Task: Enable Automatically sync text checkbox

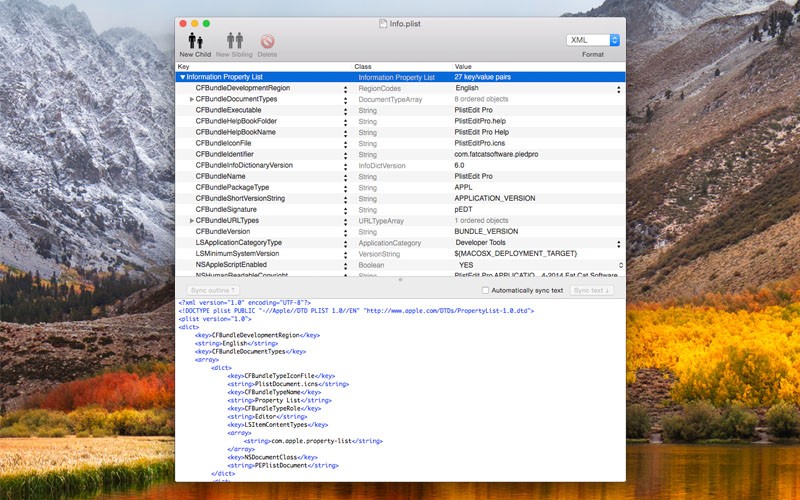Action: coord(485,290)
